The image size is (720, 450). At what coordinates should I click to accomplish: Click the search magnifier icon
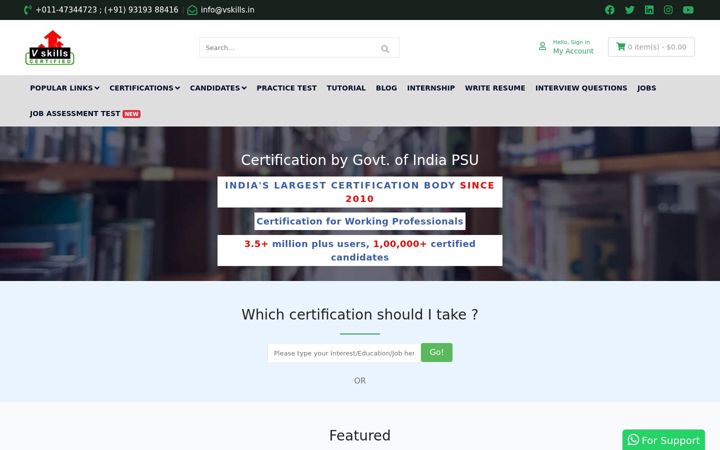pyautogui.click(x=385, y=48)
